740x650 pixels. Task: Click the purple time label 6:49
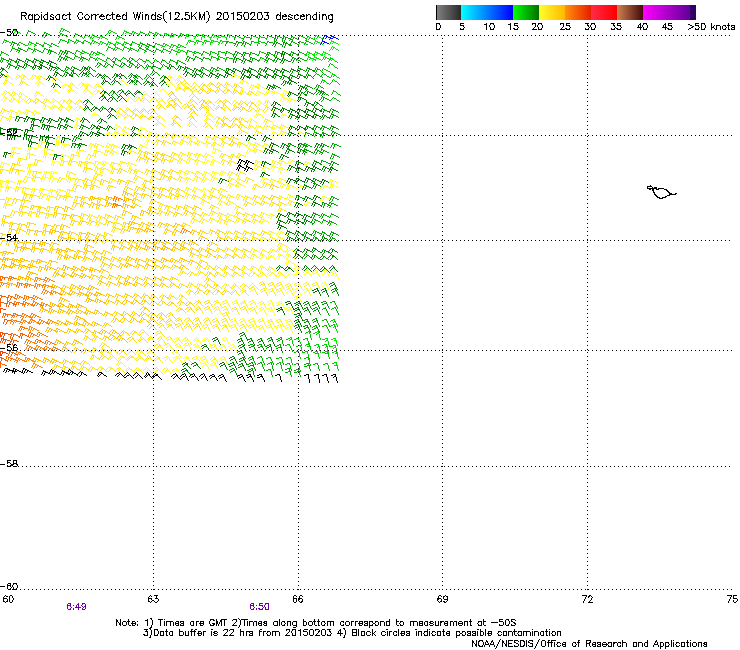point(76,607)
